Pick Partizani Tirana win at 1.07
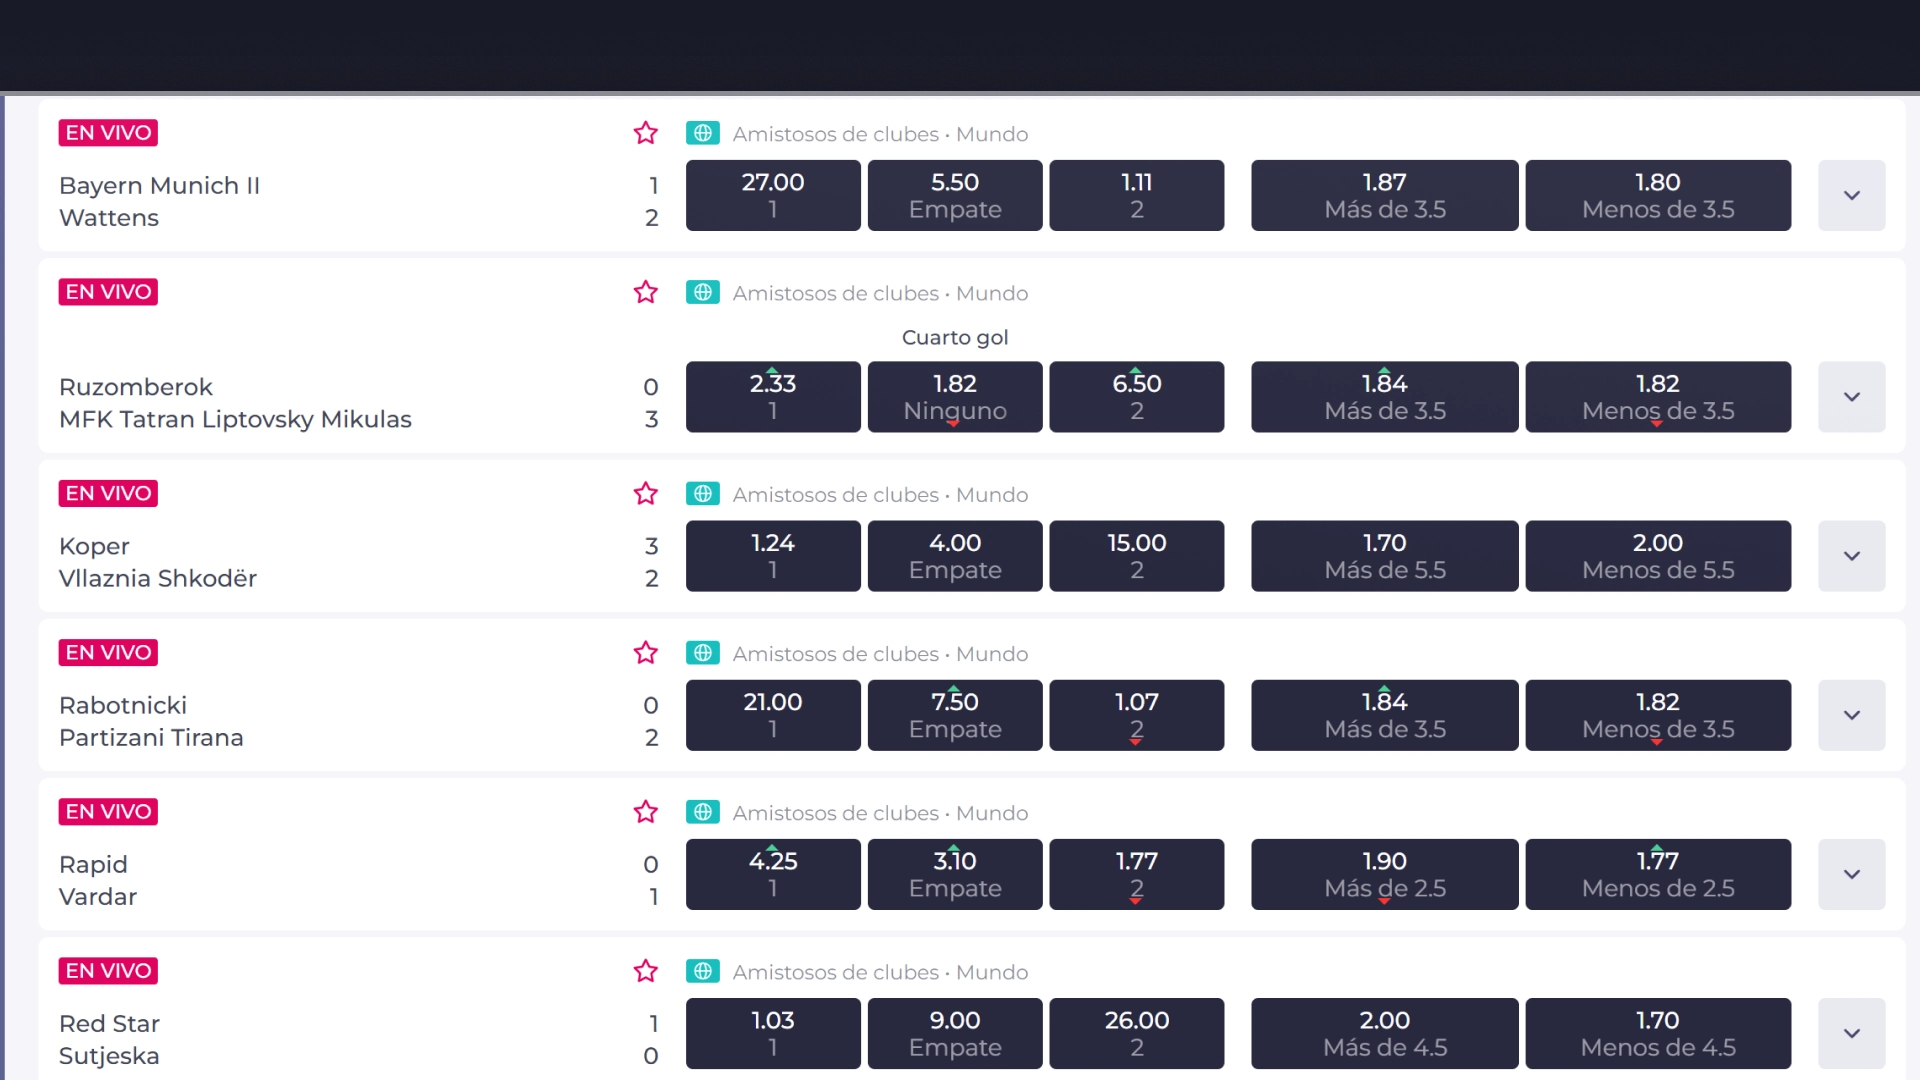1920x1080 pixels. click(1137, 715)
